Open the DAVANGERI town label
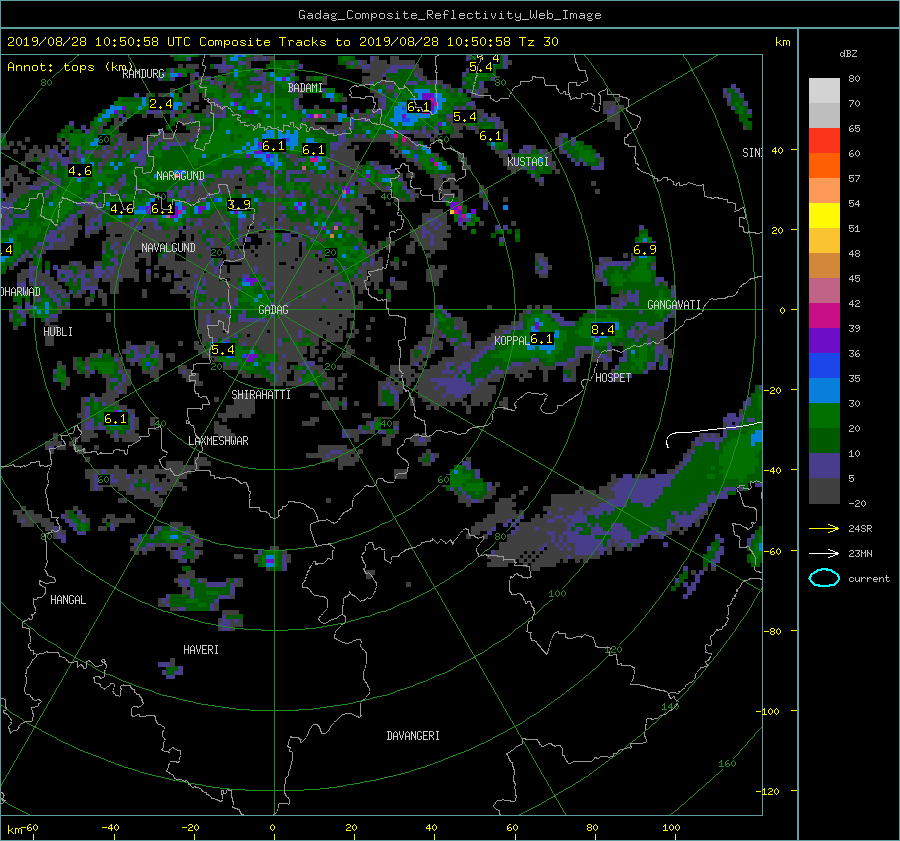Screen dimensions: 900x841 pyautogui.click(x=413, y=736)
